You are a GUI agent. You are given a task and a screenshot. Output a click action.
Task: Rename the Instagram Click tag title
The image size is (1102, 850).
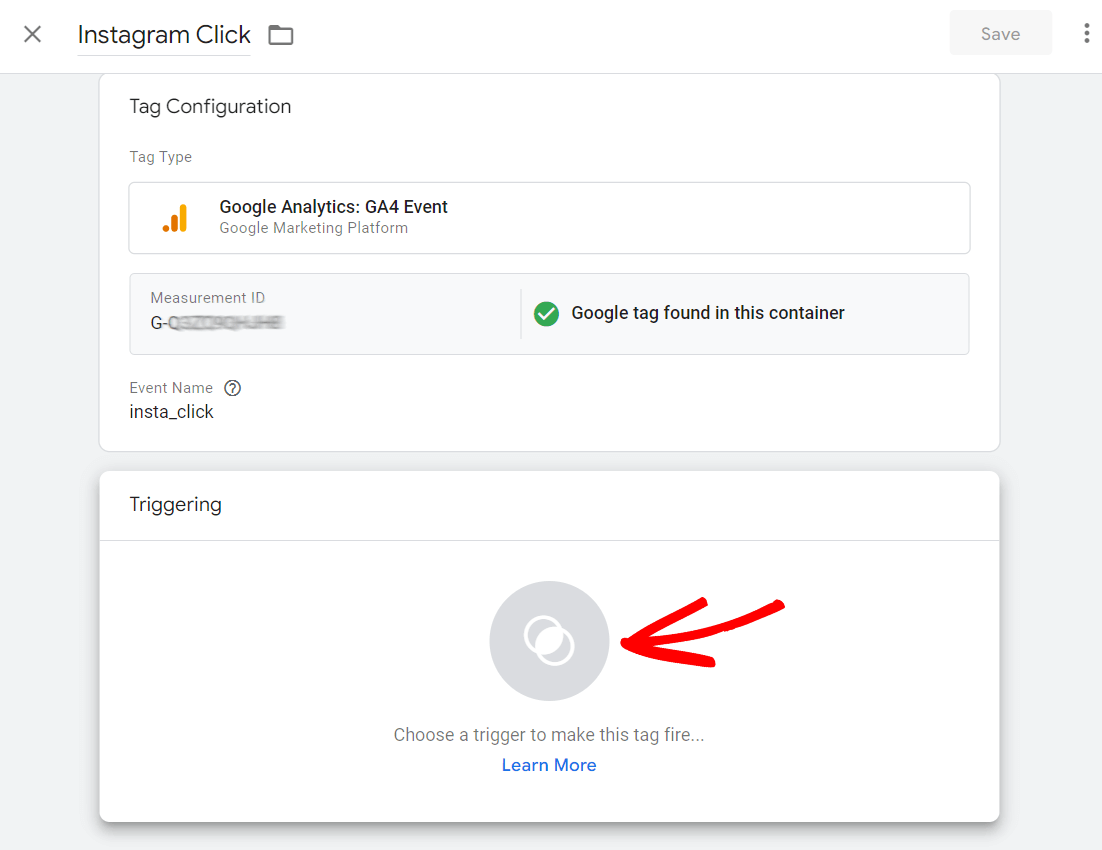[x=163, y=34]
